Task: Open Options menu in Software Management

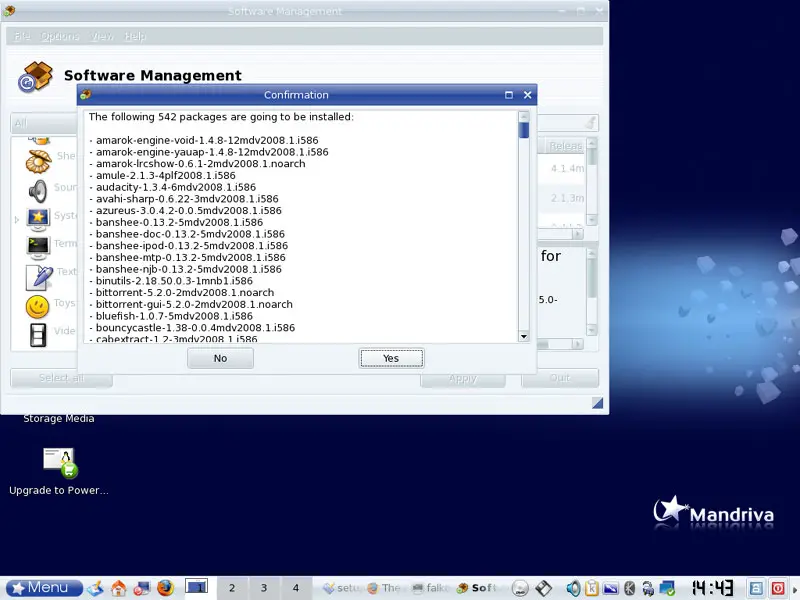Action: click(60, 36)
